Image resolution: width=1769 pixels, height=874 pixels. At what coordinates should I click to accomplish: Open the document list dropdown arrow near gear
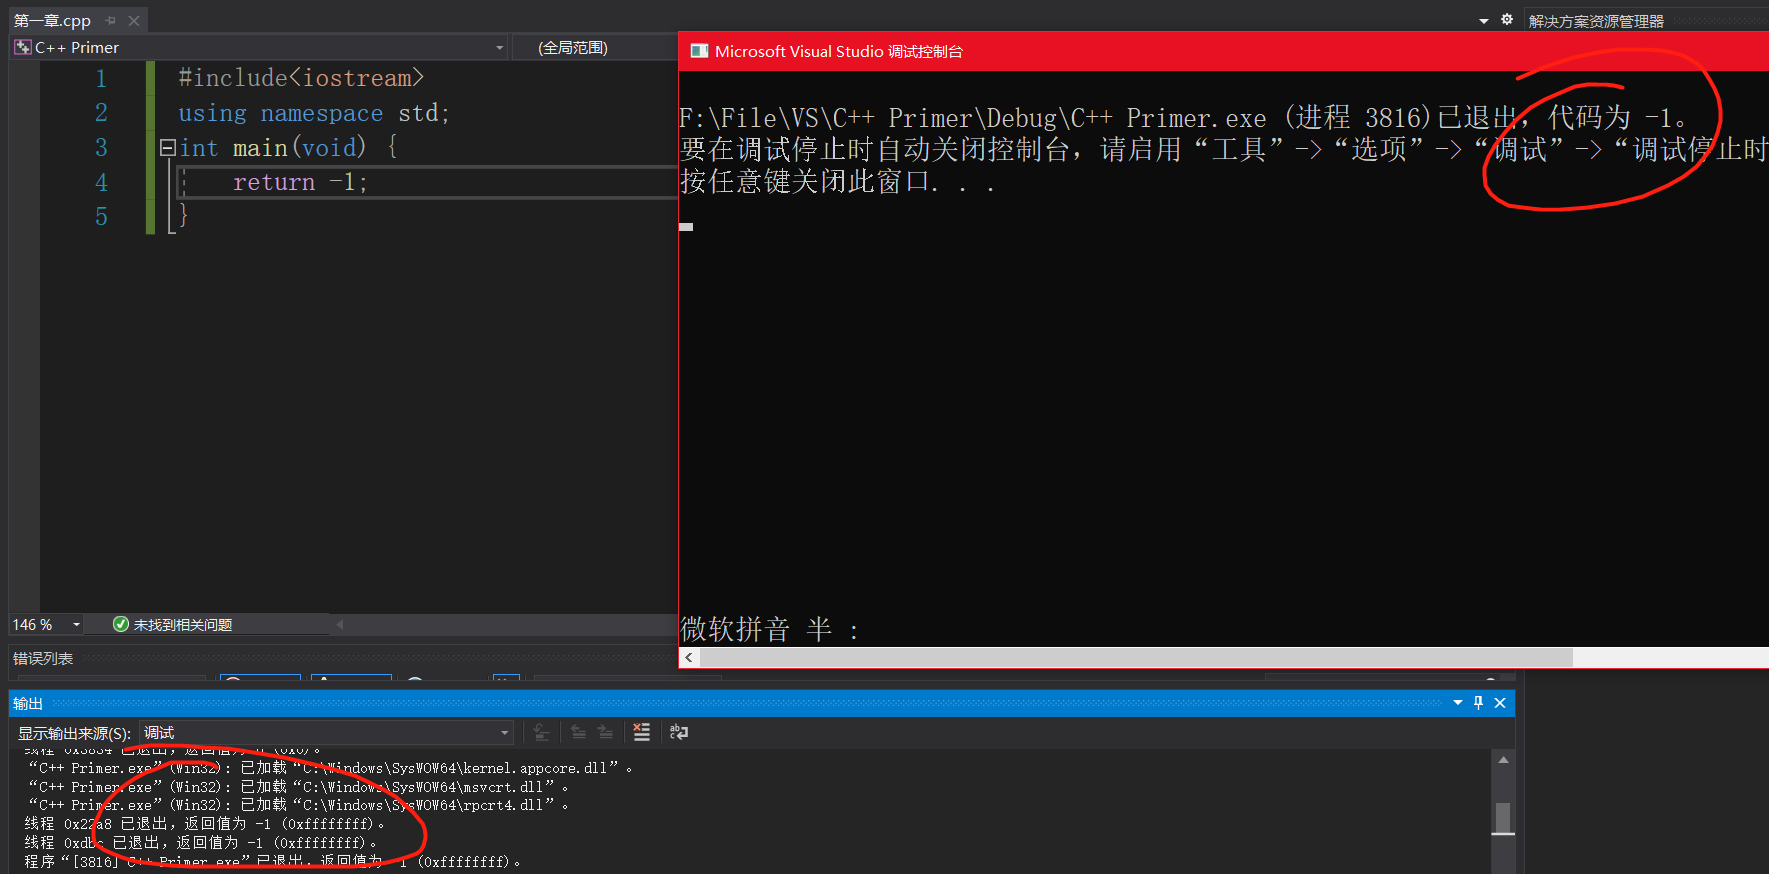pyautogui.click(x=1484, y=21)
